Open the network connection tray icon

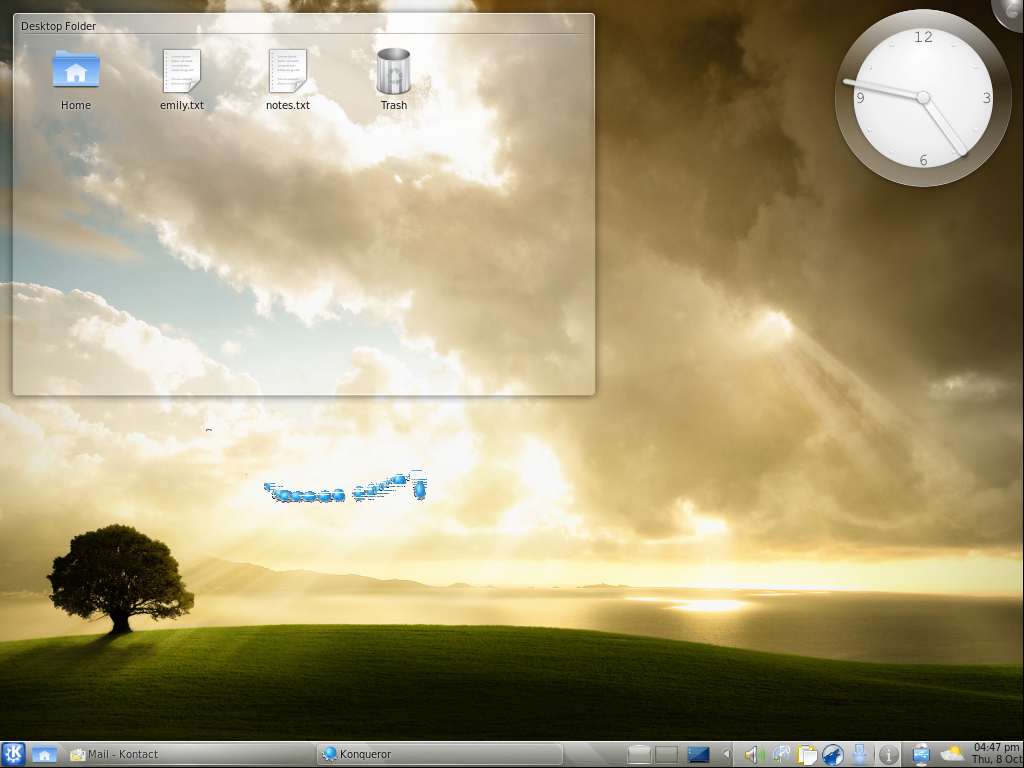click(x=780, y=754)
